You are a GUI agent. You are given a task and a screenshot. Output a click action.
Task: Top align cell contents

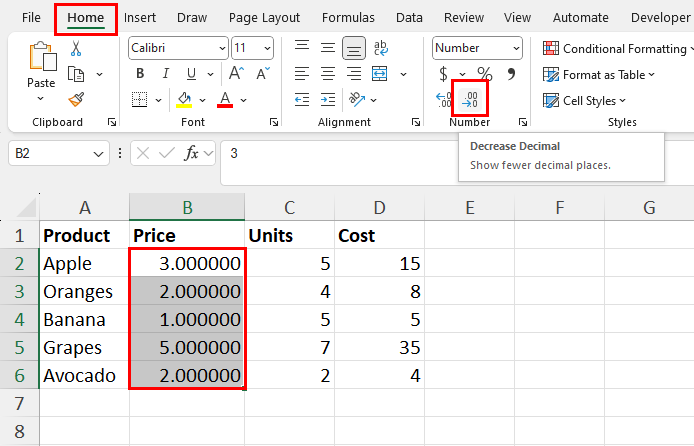[x=302, y=48]
